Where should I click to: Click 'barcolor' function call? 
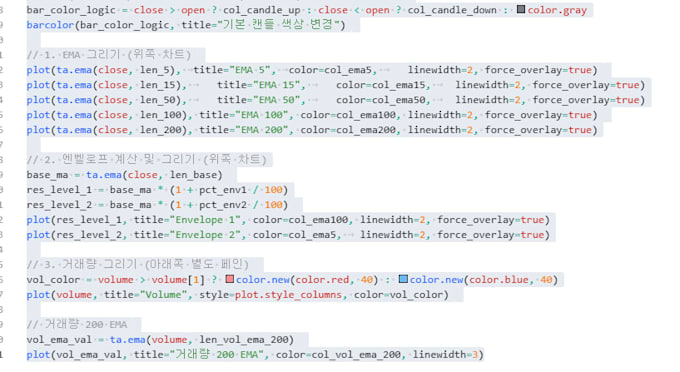[50, 25]
